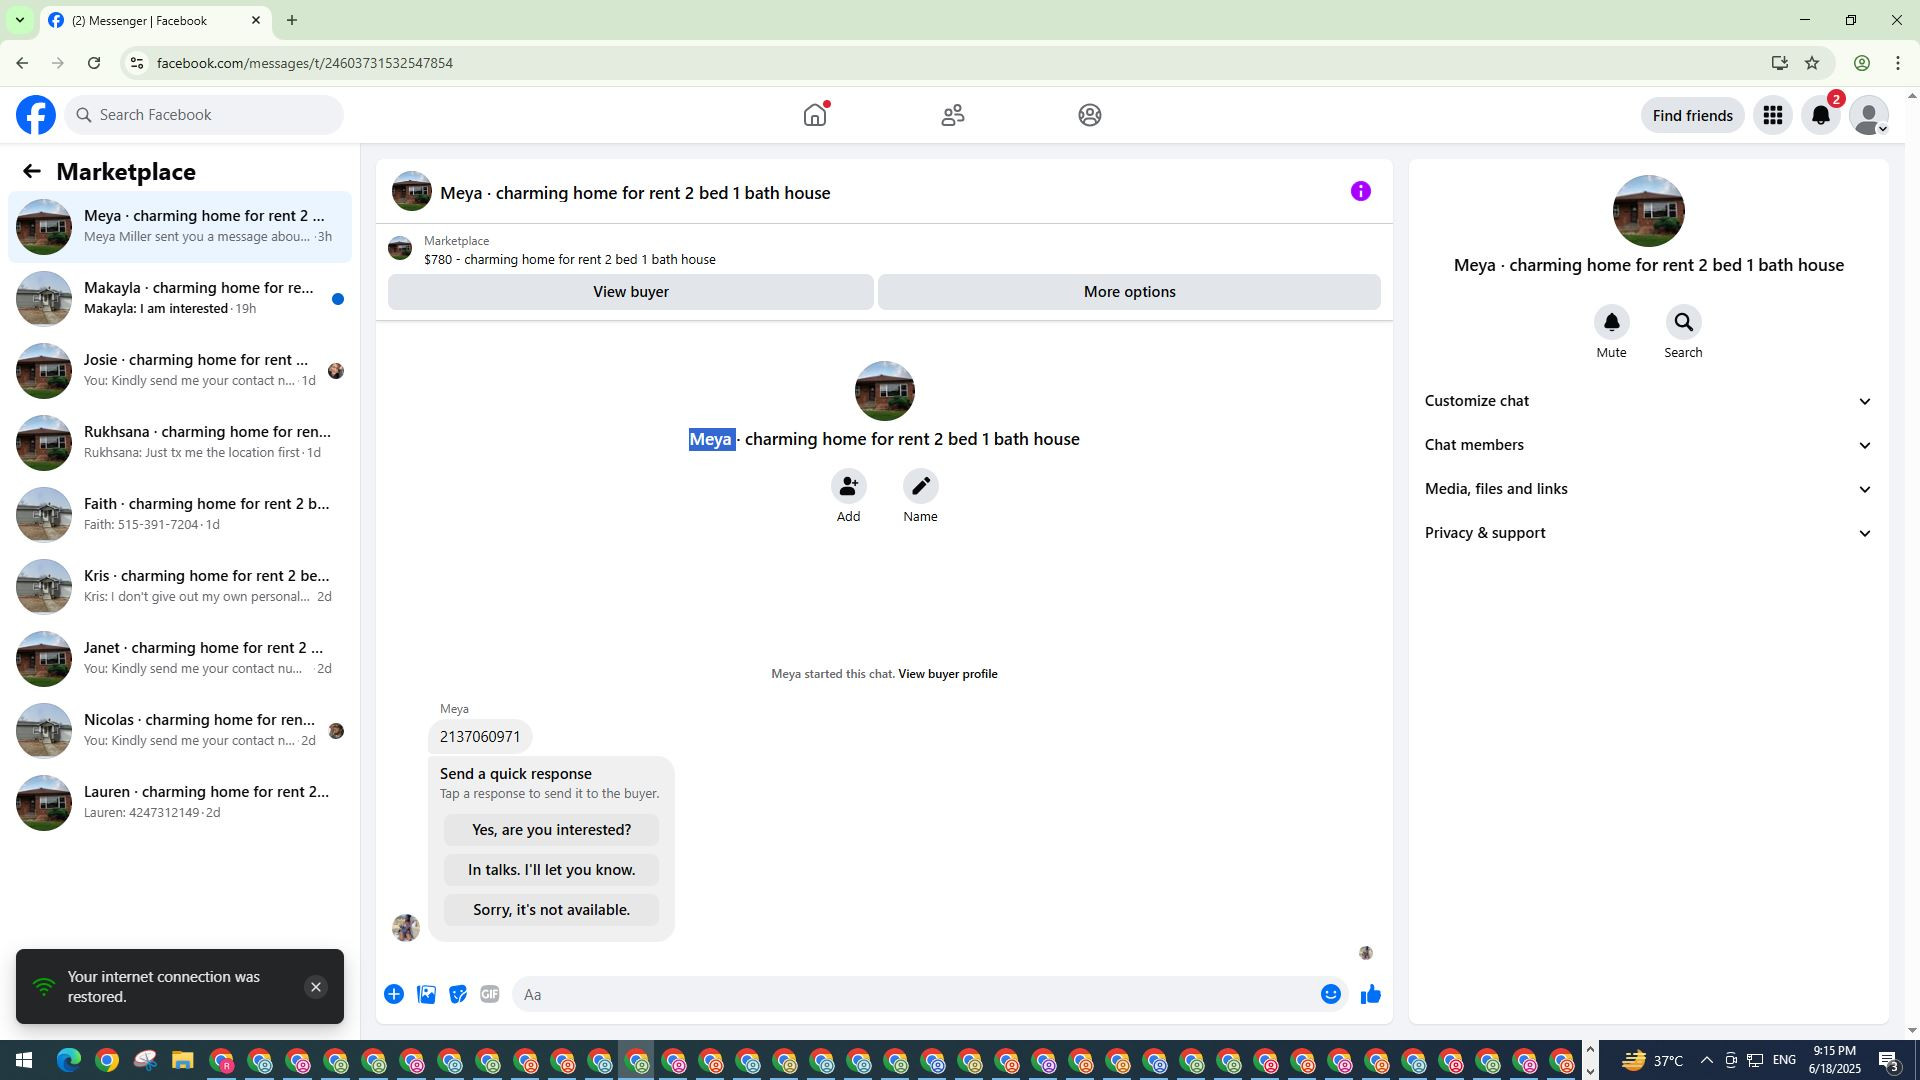Open taskbar clock and date
The image size is (1920, 1080).
tap(1834, 1060)
